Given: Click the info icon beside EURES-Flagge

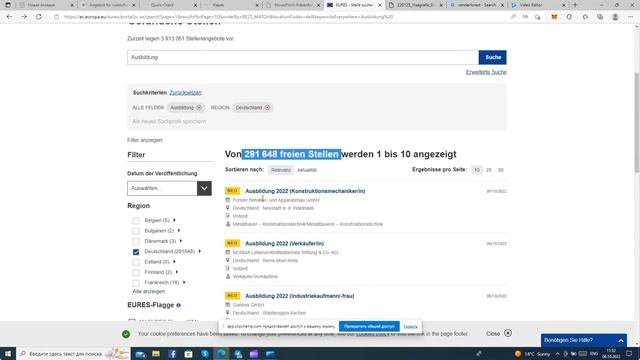Looking at the screenshot, I should coord(178,305).
